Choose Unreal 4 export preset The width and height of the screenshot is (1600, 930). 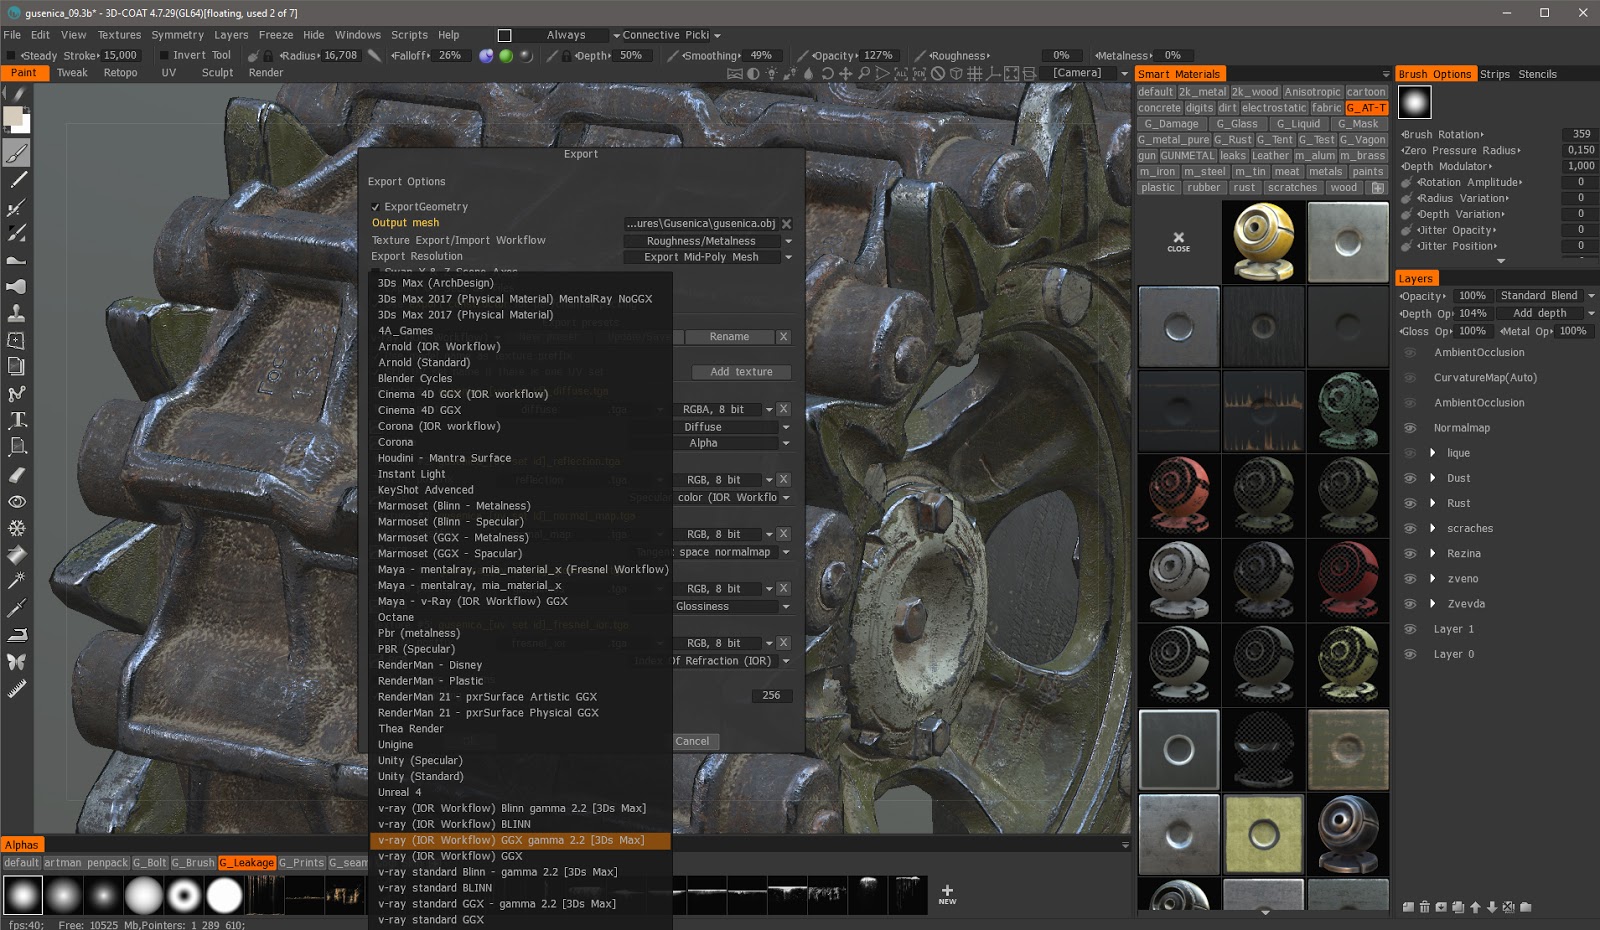(x=399, y=793)
